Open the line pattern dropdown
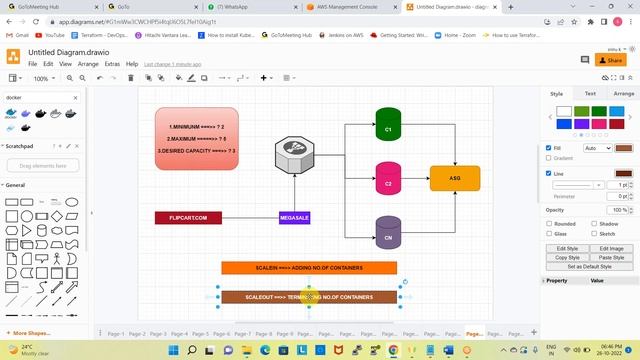Viewport: 640px width, 360px height. pyautogui.click(x=578, y=185)
